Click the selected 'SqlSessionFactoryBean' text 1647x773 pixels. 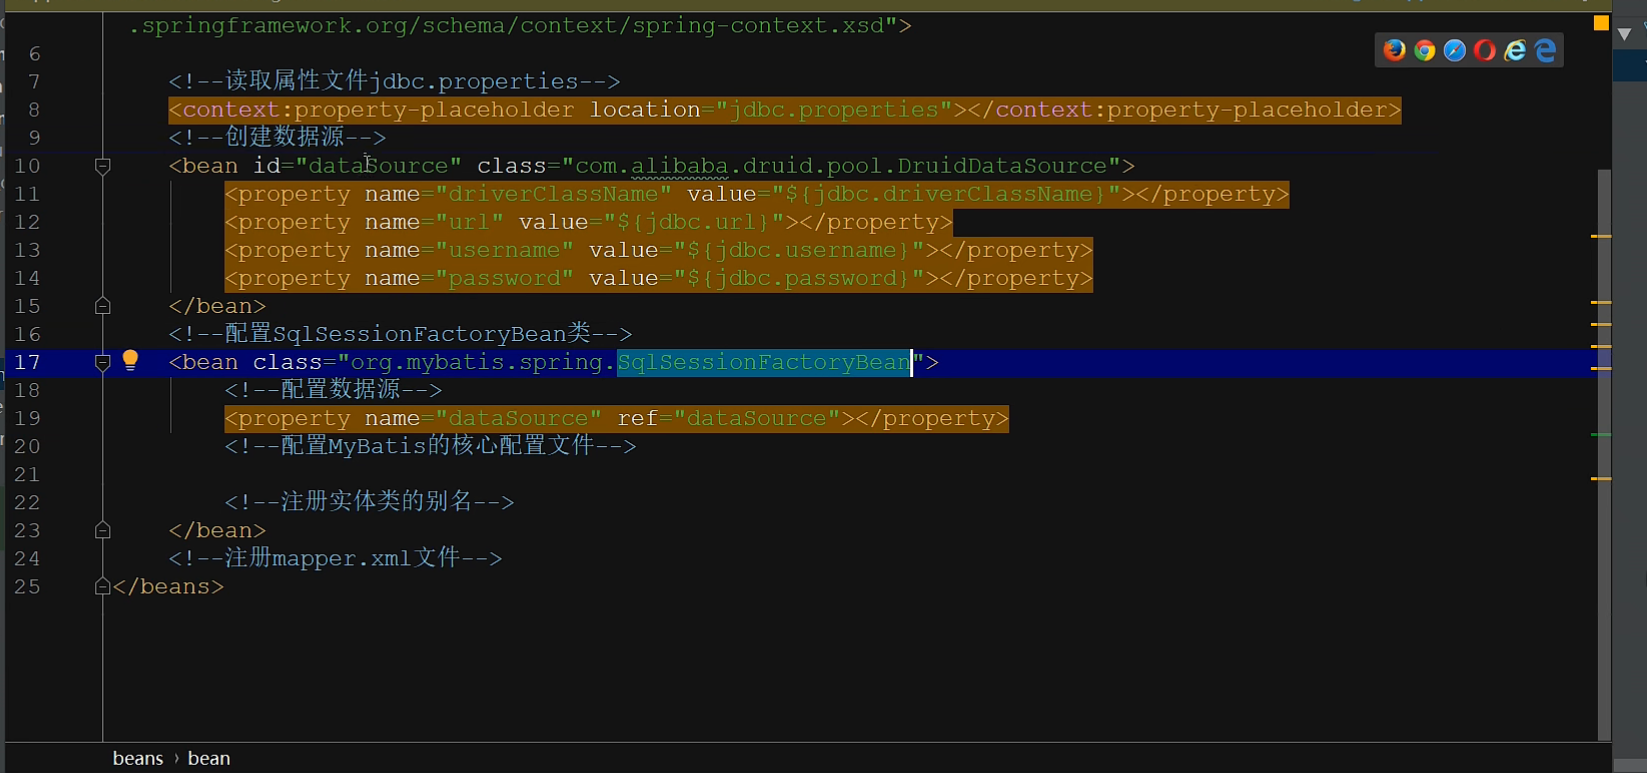click(x=764, y=362)
